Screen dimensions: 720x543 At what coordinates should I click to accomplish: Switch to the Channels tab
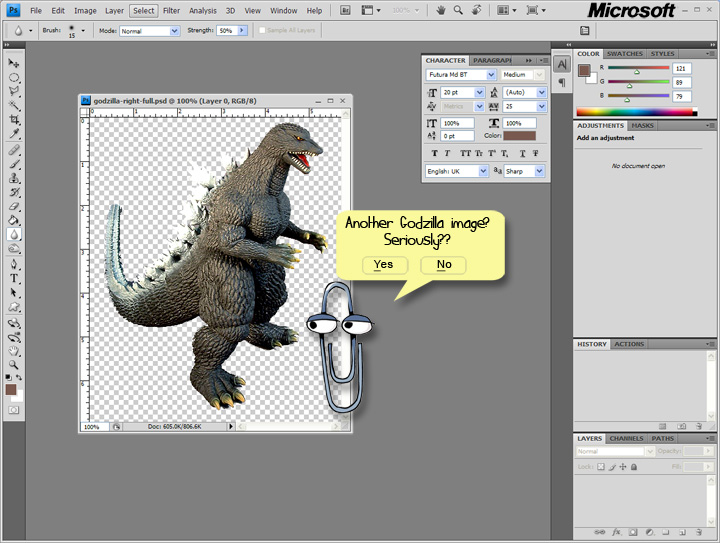[x=626, y=438]
